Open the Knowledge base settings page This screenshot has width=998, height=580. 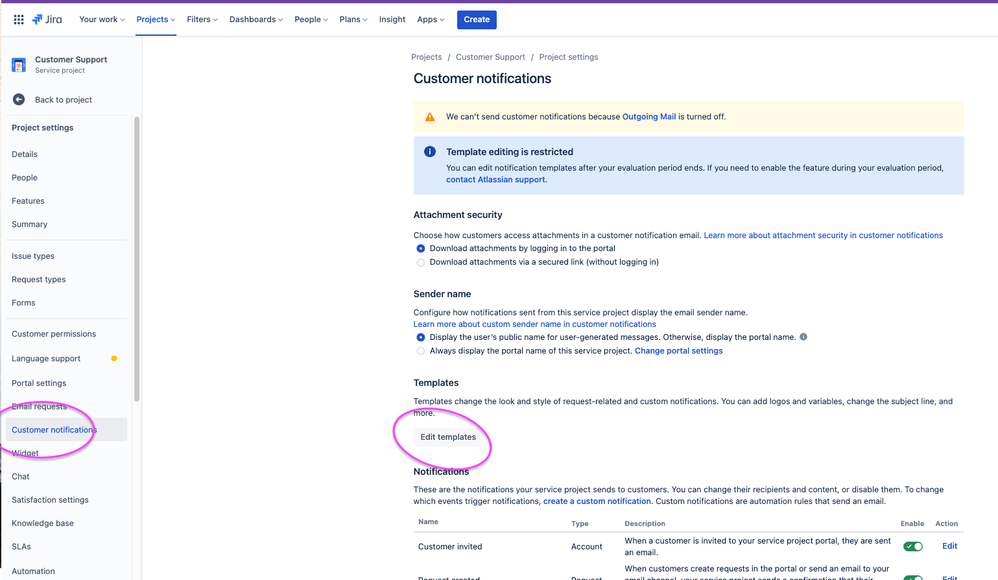coord(43,523)
